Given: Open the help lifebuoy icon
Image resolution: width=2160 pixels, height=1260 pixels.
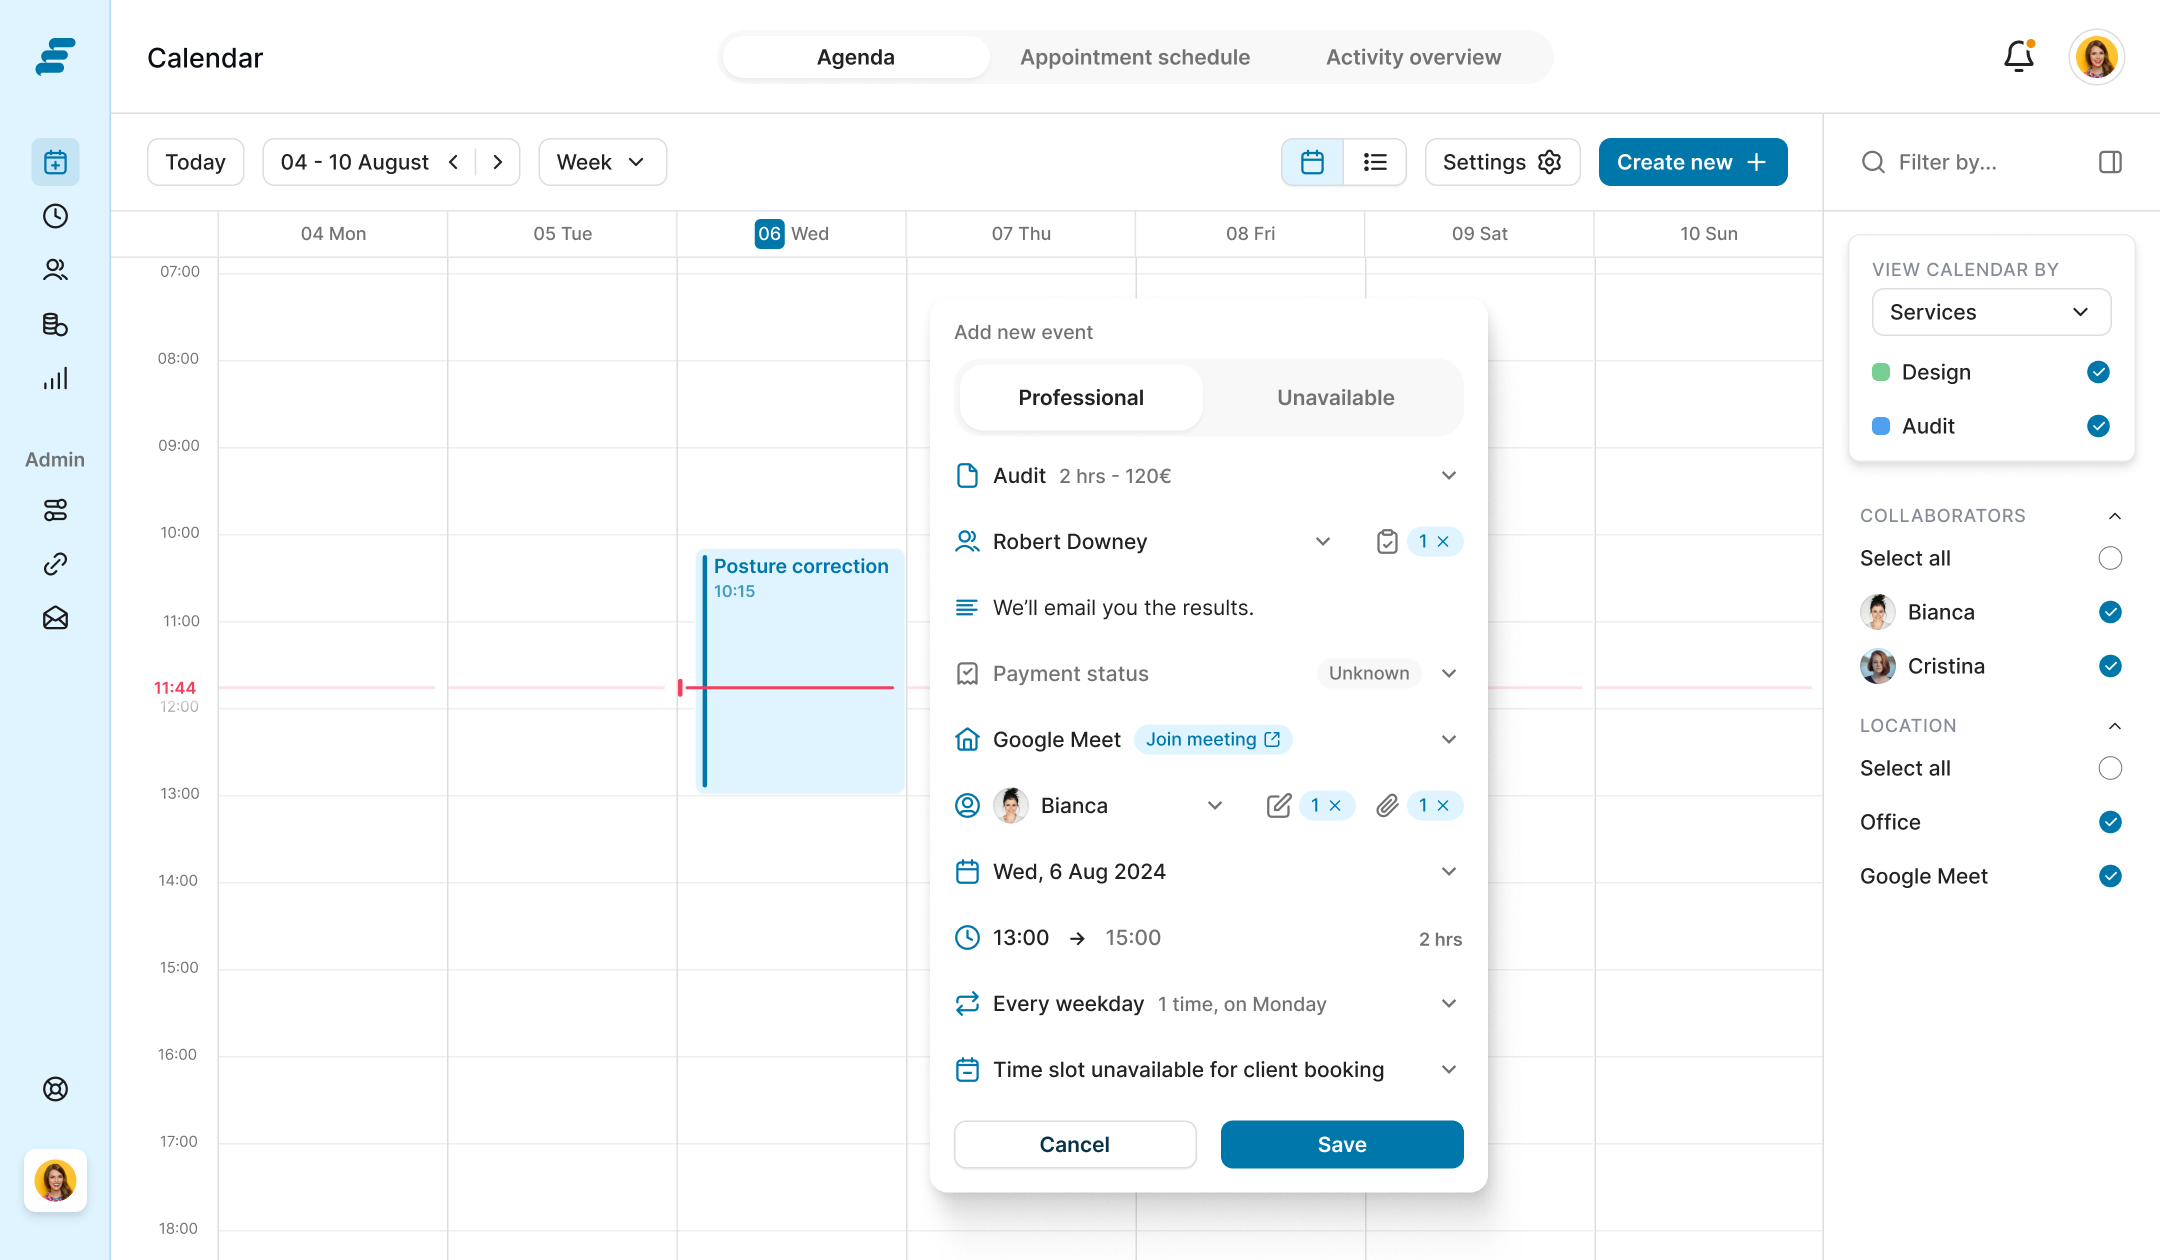Looking at the screenshot, I should [55, 1089].
